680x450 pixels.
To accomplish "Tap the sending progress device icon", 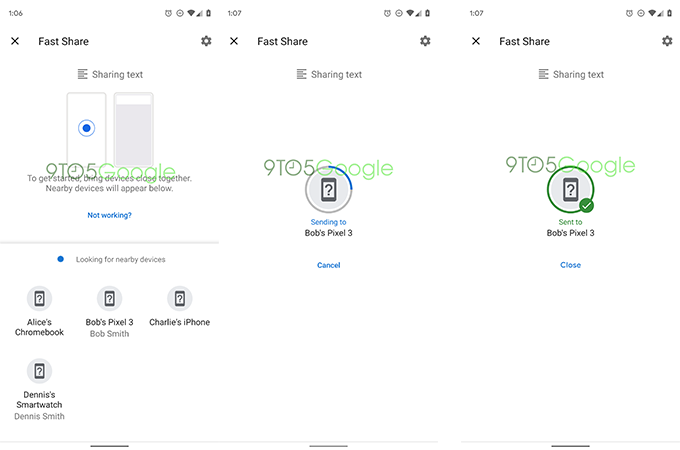I will [x=328, y=191].
